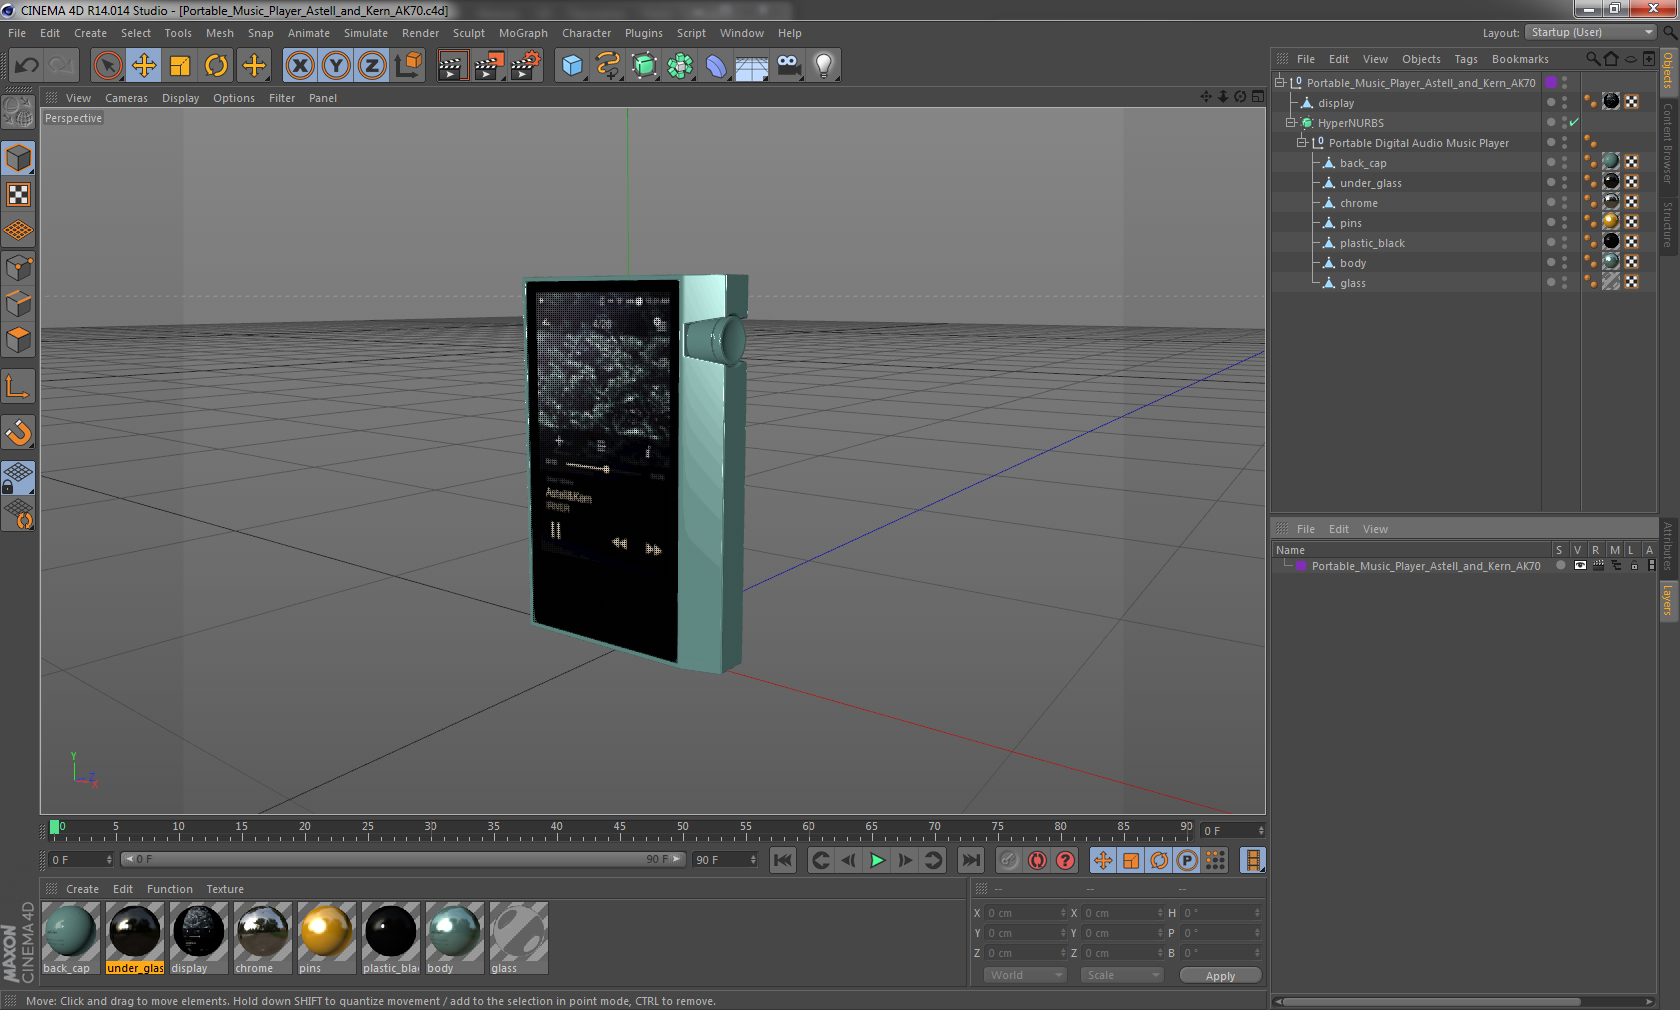
Task: Open the Mesh menu
Action: pyautogui.click(x=220, y=33)
